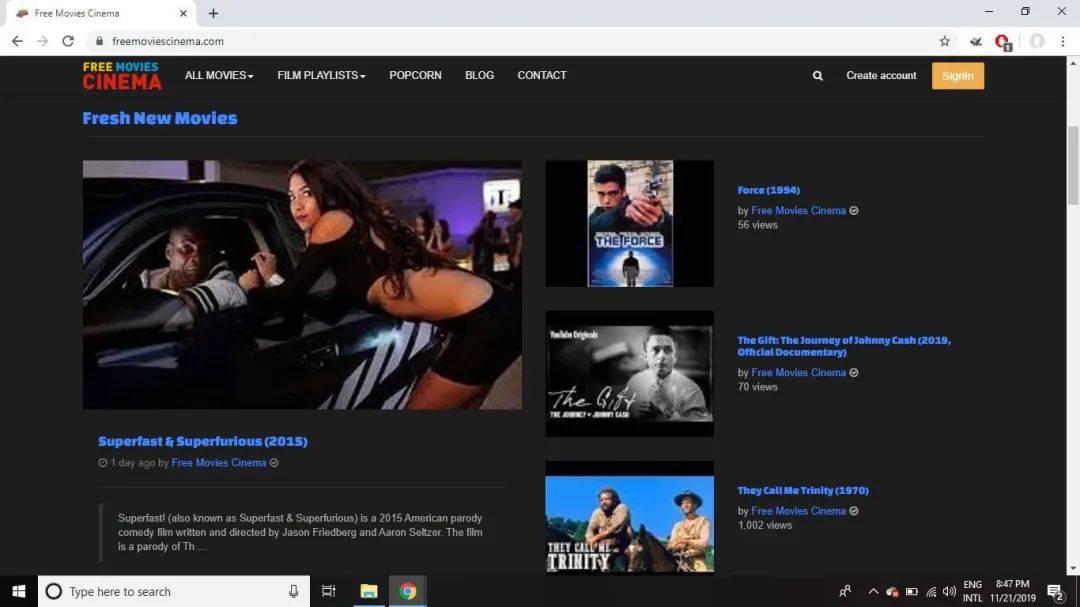This screenshot has width=1080, height=607.
Task: Click the '70 views' text
Action: (758, 387)
